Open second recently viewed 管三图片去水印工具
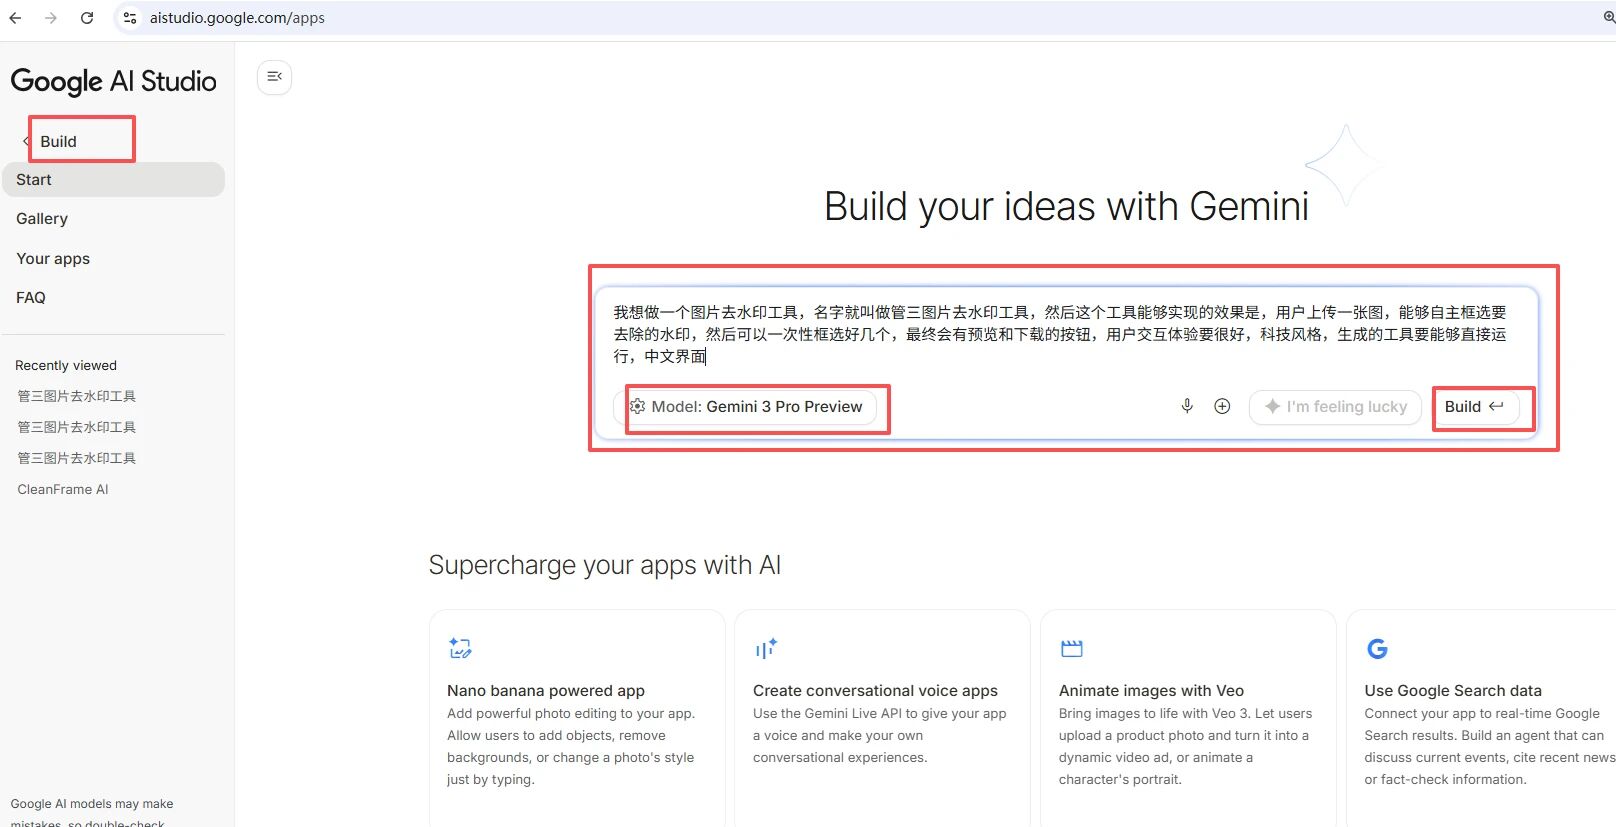1616x827 pixels. [x=77, y=427]
